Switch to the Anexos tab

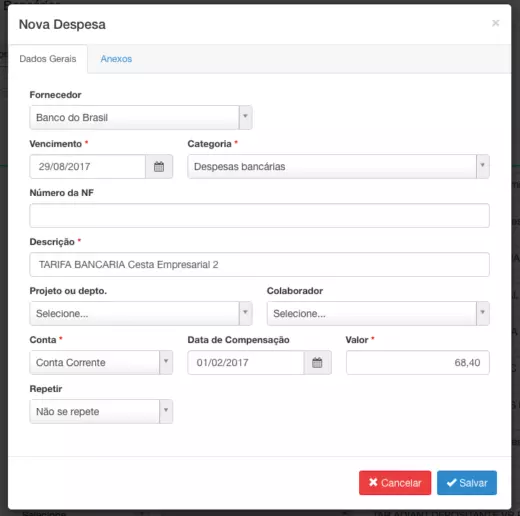pyautogui.click(x=116, y=59)
